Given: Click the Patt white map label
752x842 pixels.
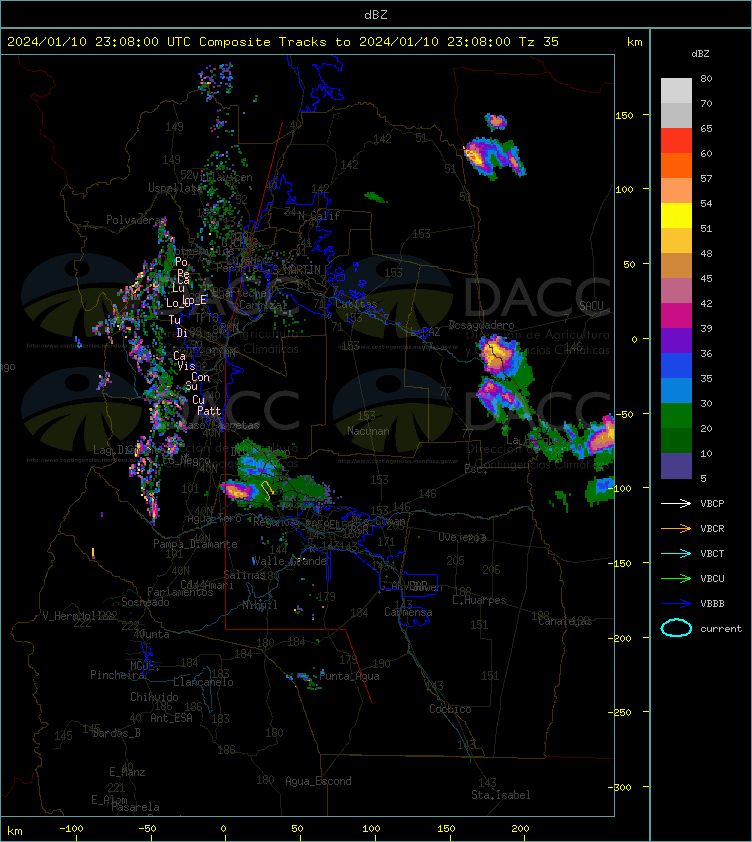Looking at the screenshot, I should pos(209,411).
